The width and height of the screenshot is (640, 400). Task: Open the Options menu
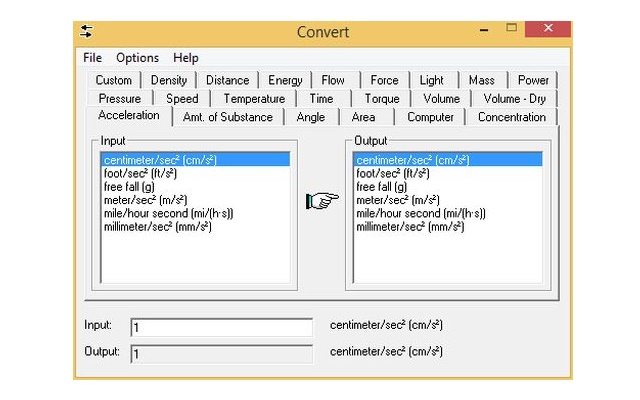[137, 58]
